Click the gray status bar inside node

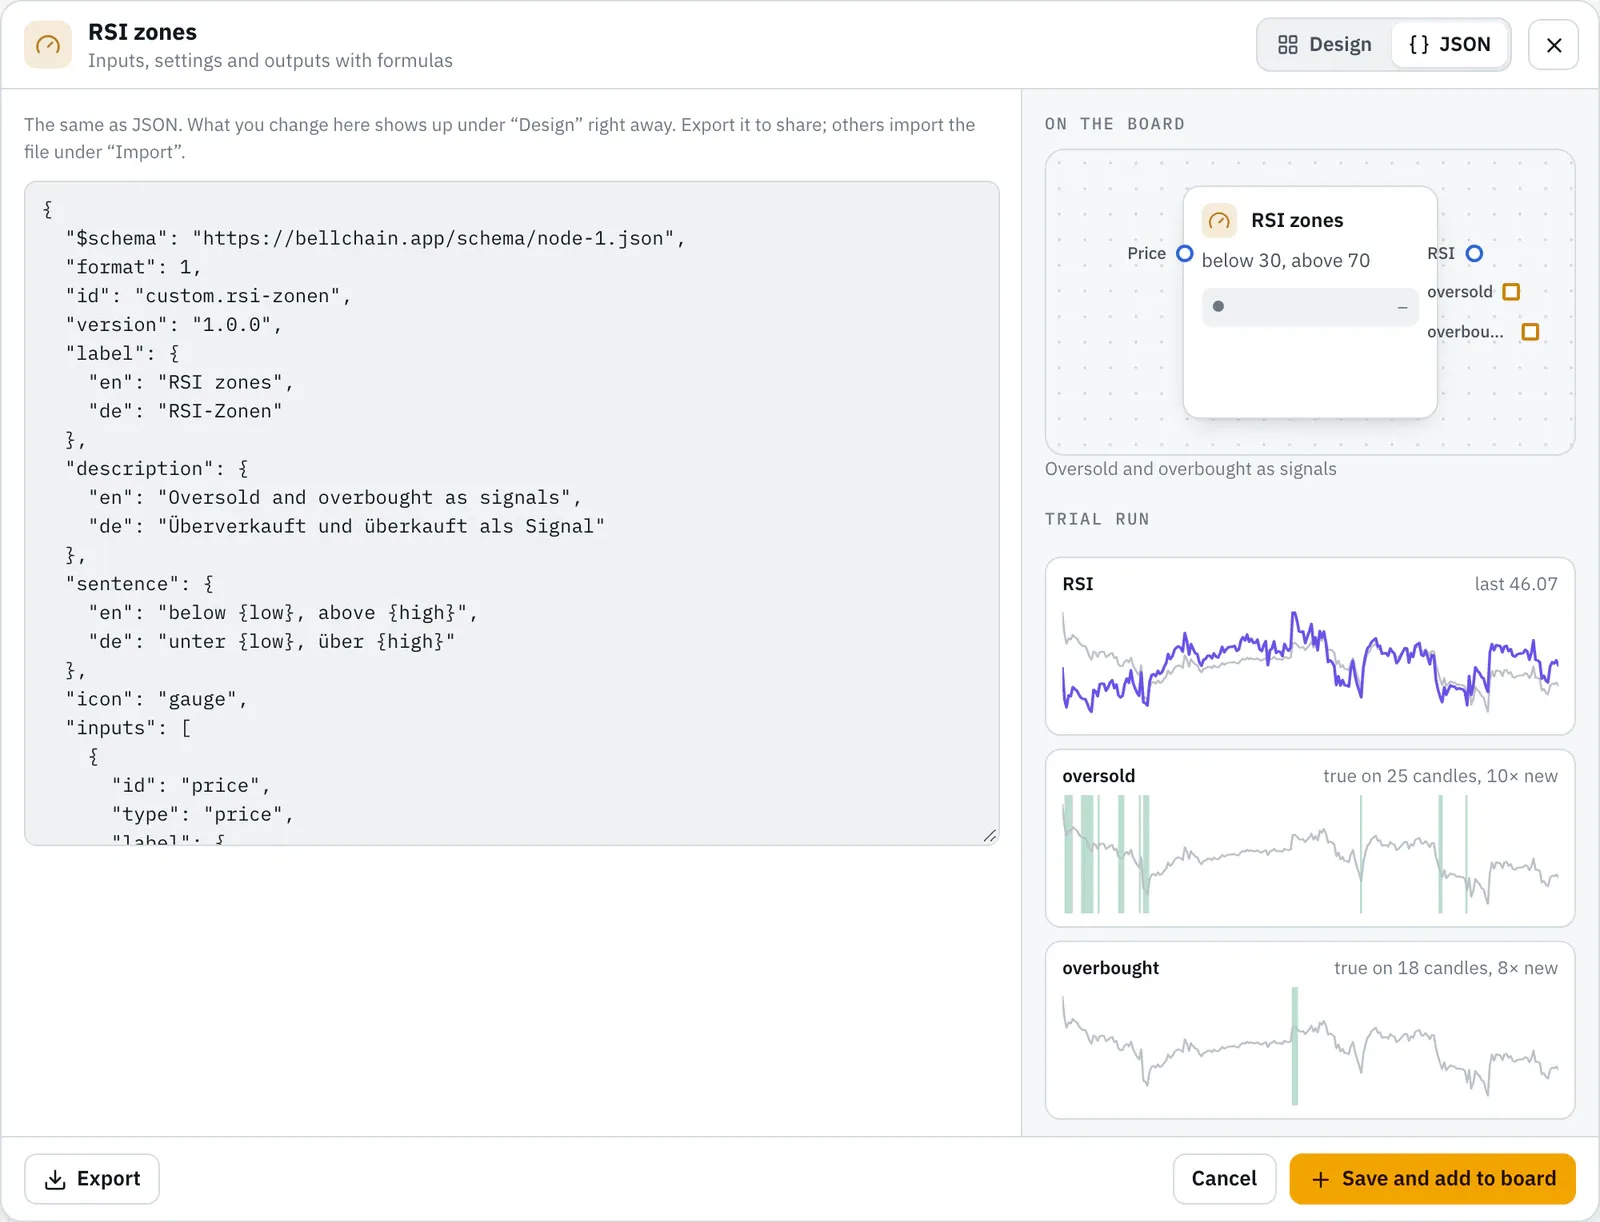1310,307
